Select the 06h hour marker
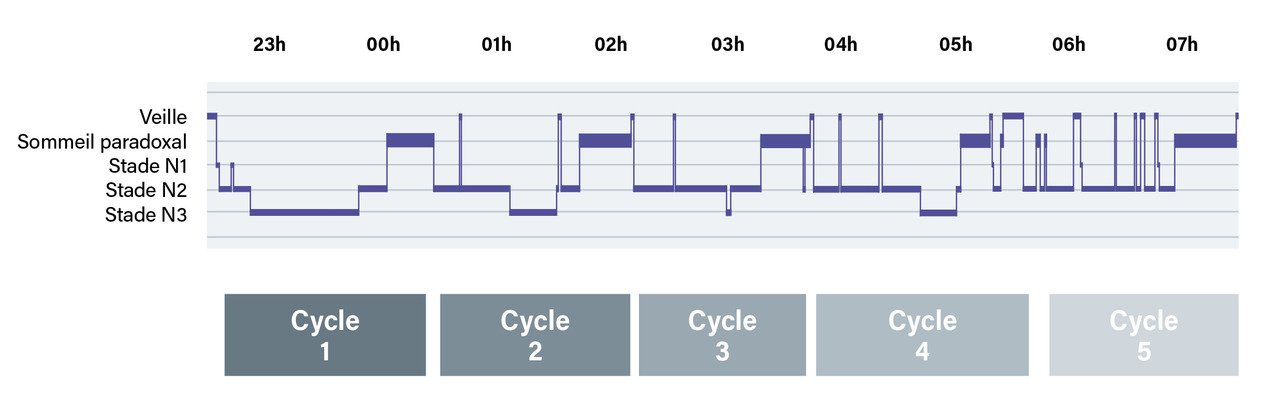Screen dimensions: 1280x416 1068,45
